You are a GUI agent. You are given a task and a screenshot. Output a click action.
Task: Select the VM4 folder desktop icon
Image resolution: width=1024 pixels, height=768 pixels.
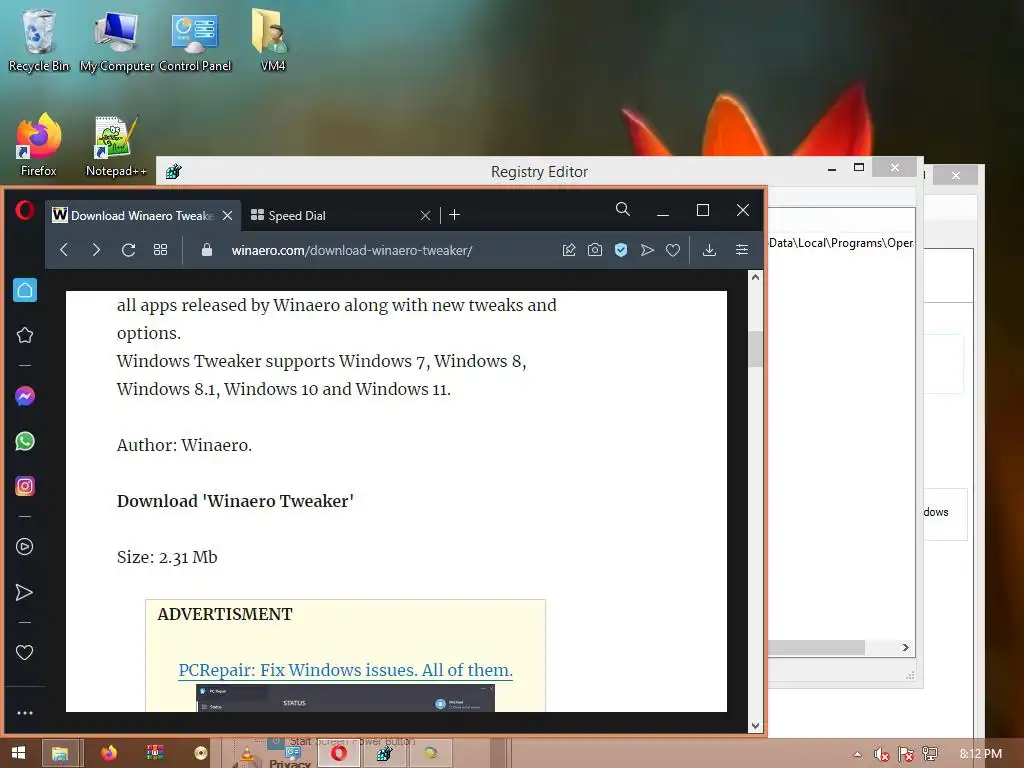pyautogui.click(x=272, y=39)
